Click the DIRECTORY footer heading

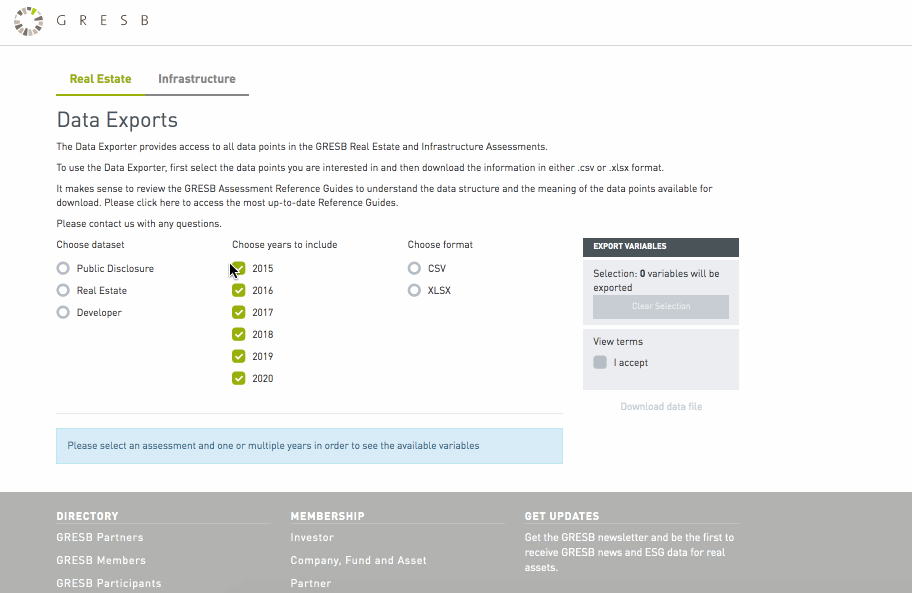87,516
